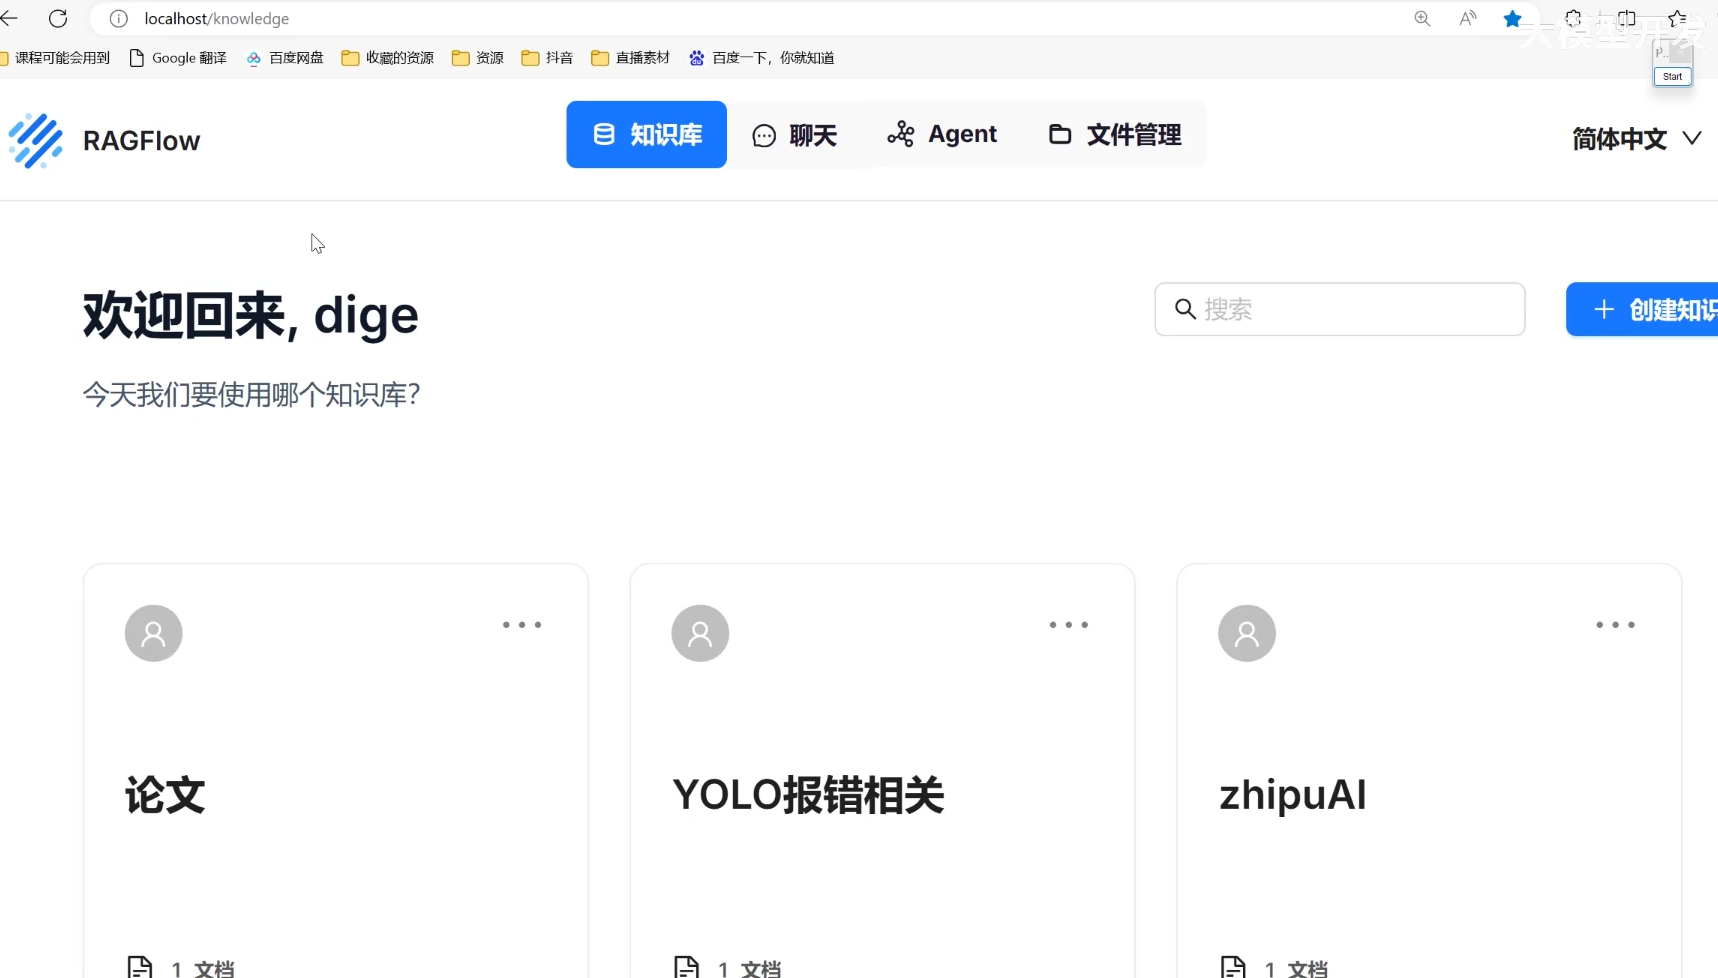Switch to the 聊天 tab
Viewport: 1718px width, 978px height.
pos(794,135)
